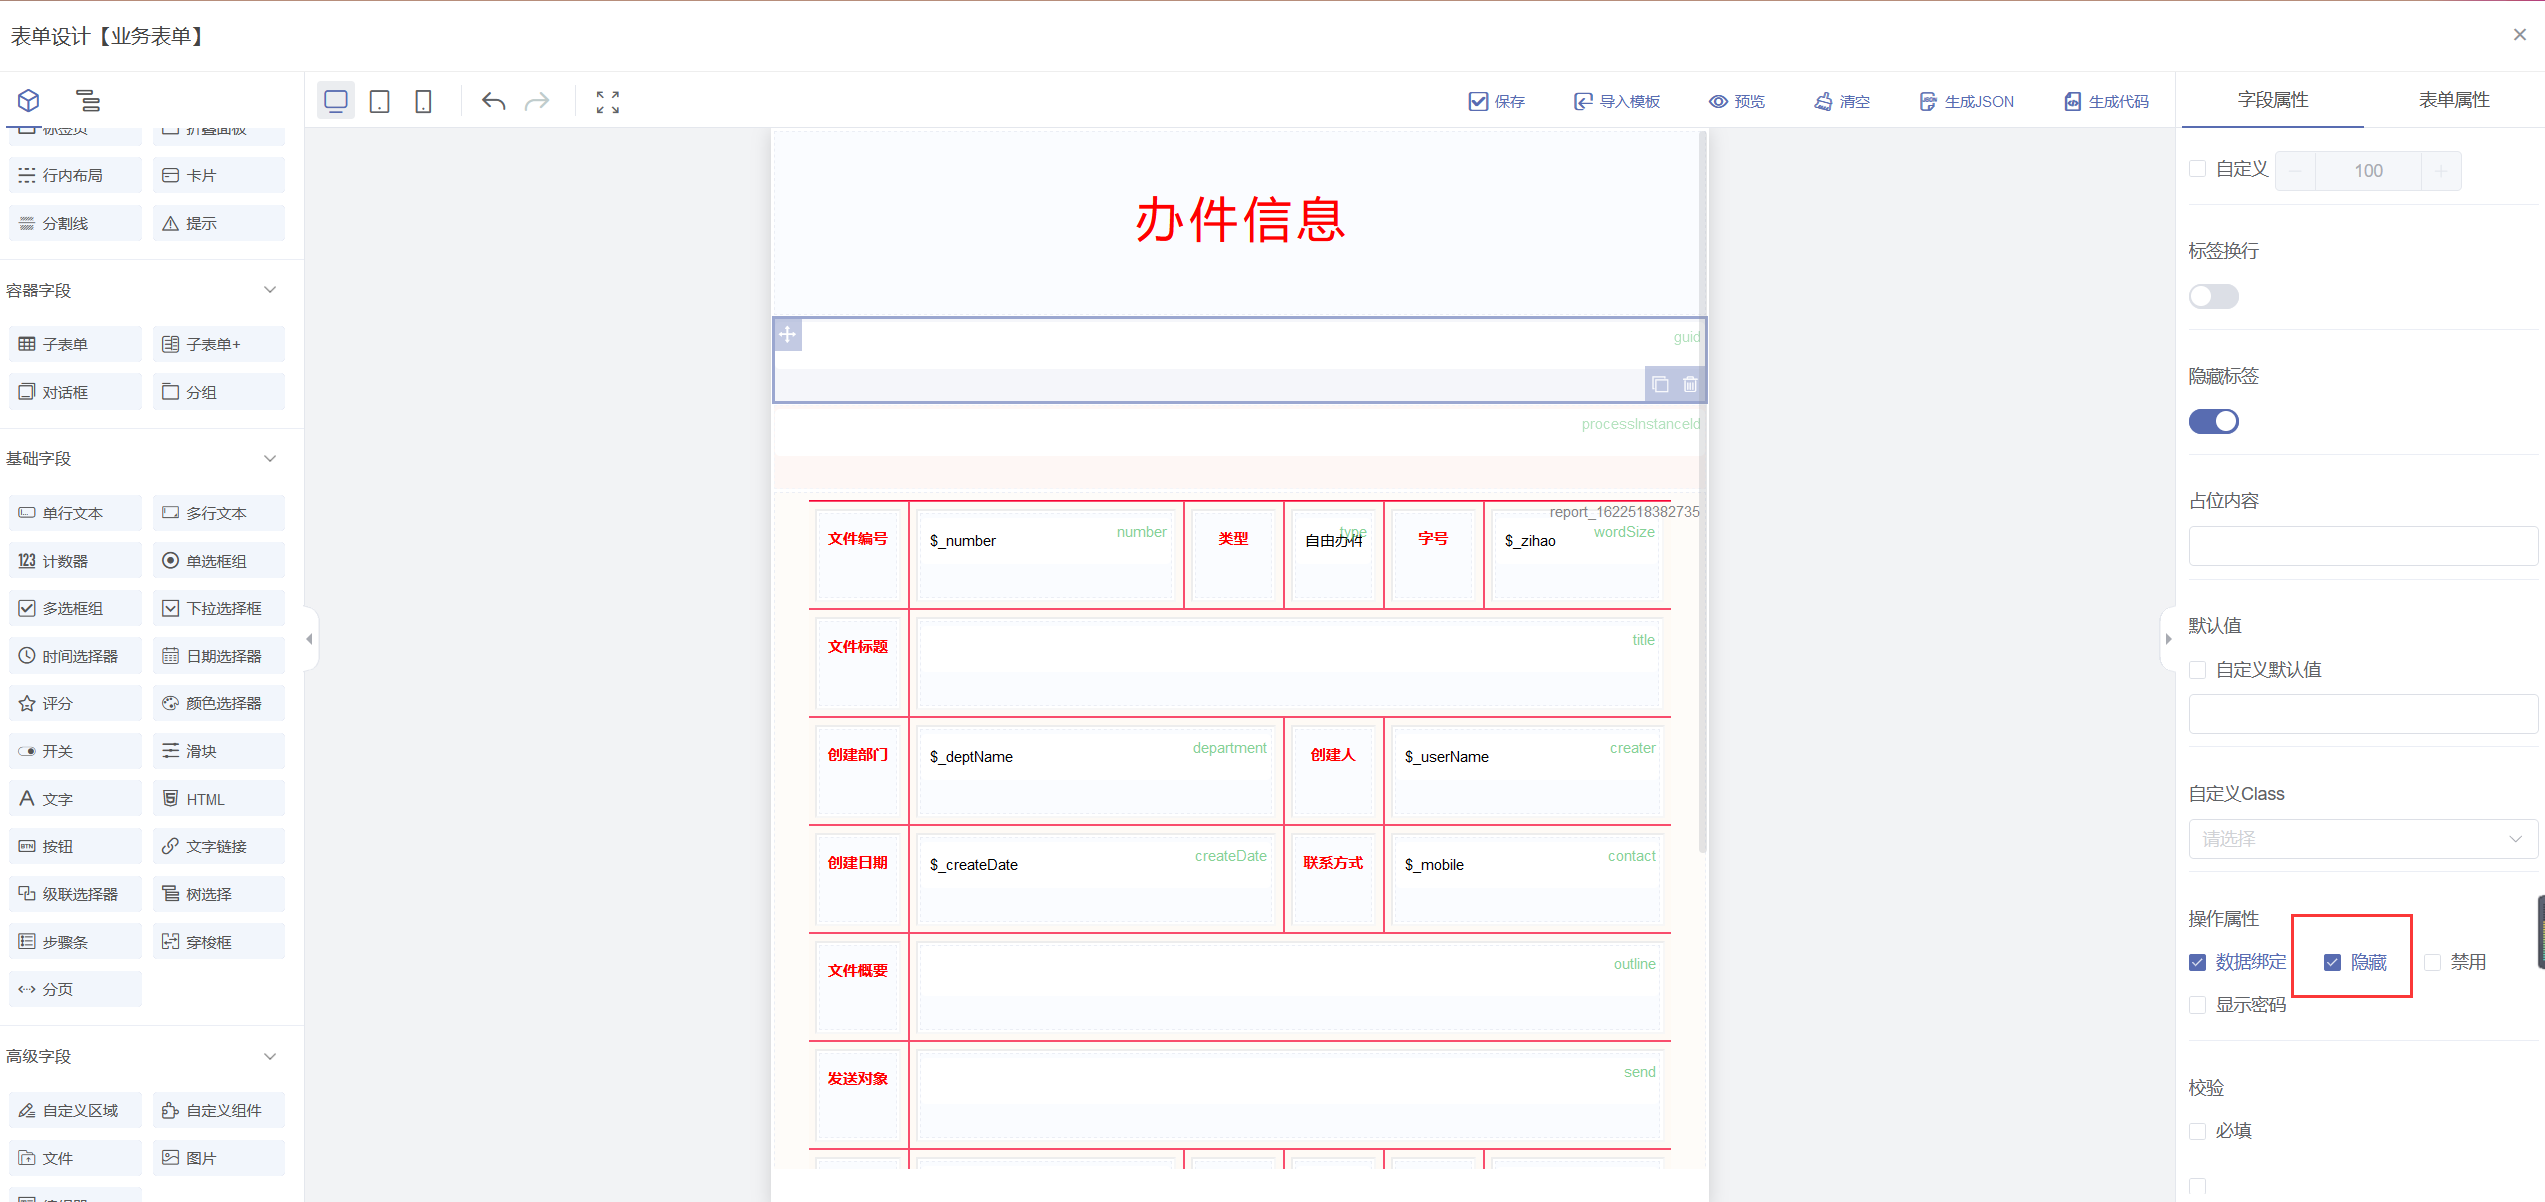Add a 时间选择器 field
The image size is (2545, 1202).
coord(76,656)
